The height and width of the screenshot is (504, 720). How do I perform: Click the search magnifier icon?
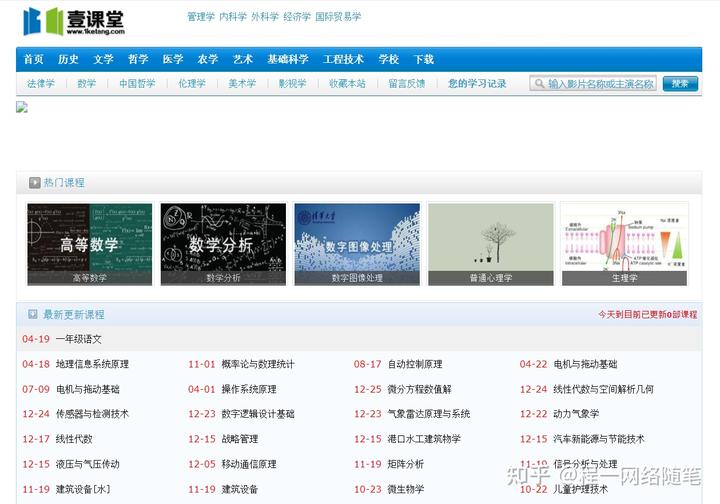pyautogui.click(x=539, y=84)
